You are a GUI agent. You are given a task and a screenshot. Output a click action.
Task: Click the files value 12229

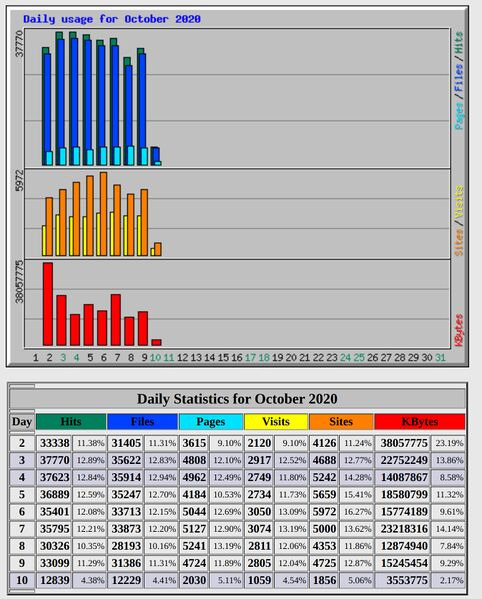point(126,580)
